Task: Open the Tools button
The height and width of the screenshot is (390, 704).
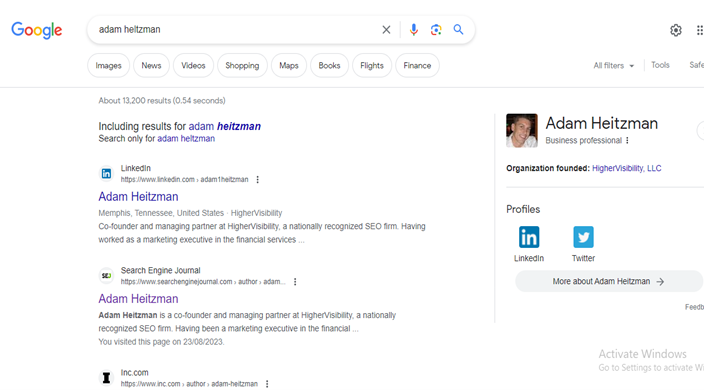Action: [x=660, y=65]
